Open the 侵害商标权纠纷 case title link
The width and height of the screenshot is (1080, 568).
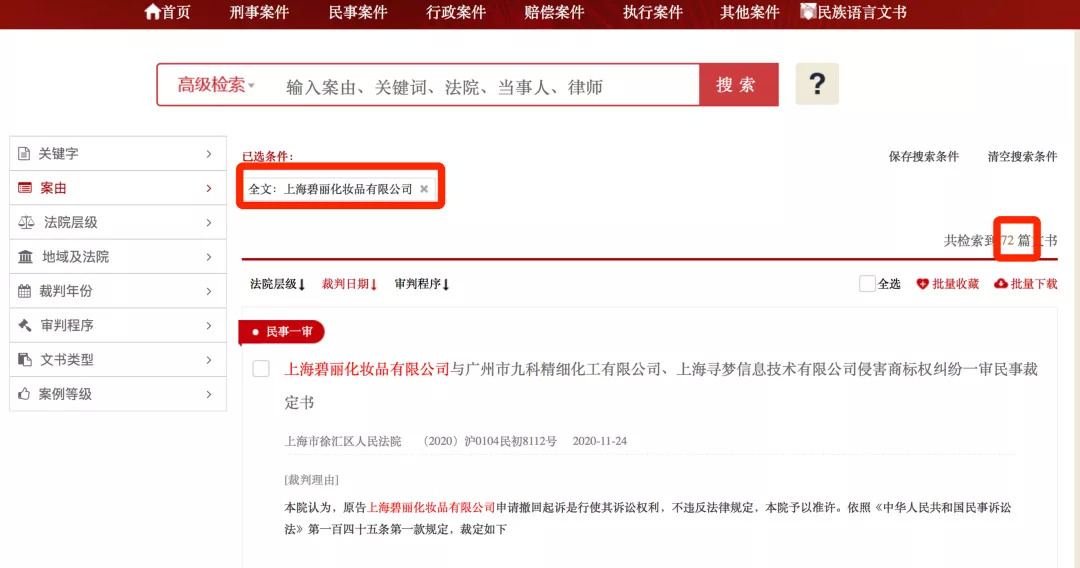[x=661, y=386]
